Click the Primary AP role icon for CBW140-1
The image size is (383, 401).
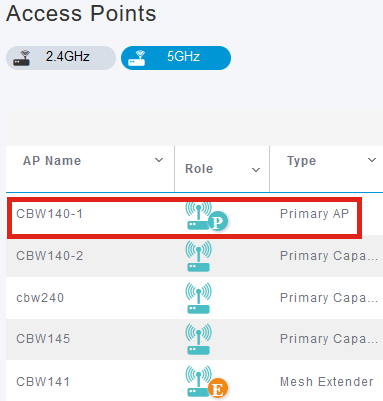pyautogui.click(x=206, y=216)
